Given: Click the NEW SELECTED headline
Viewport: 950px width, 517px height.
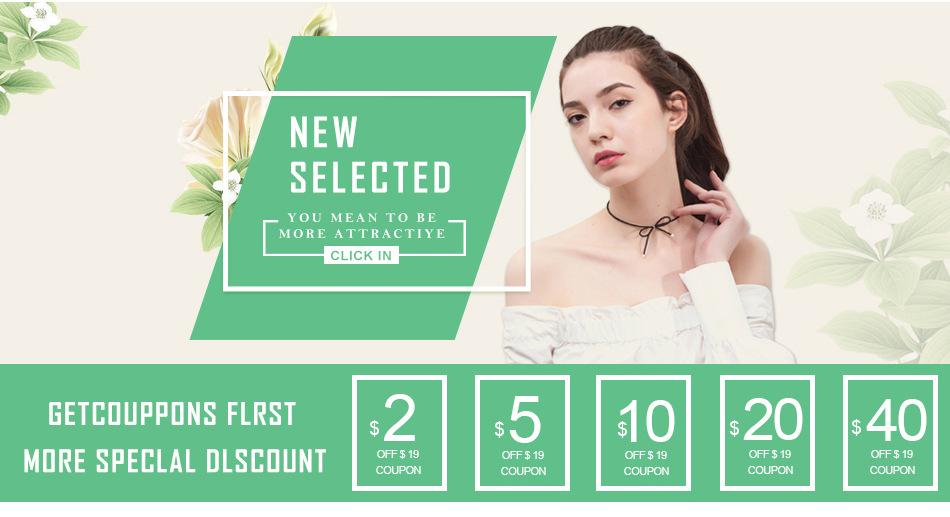Looking at the screenshot, I should [x=370, y=155].
